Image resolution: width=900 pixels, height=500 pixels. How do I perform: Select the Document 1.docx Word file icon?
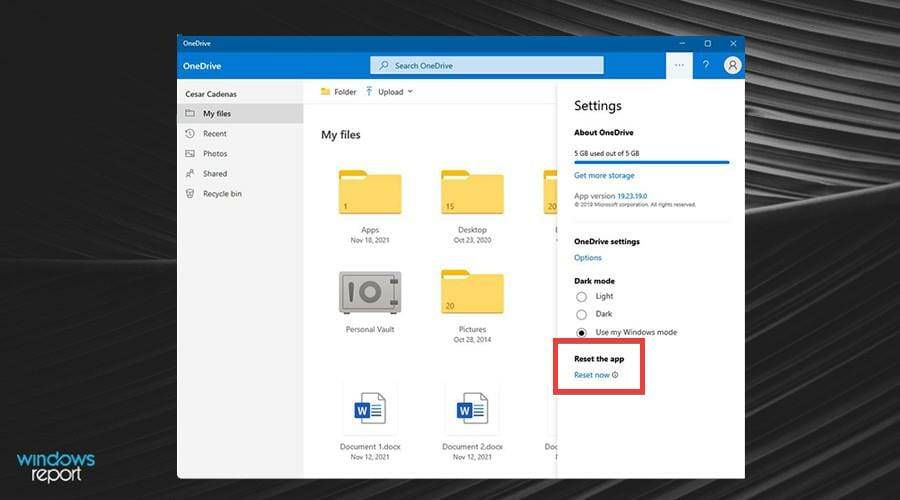370,408
